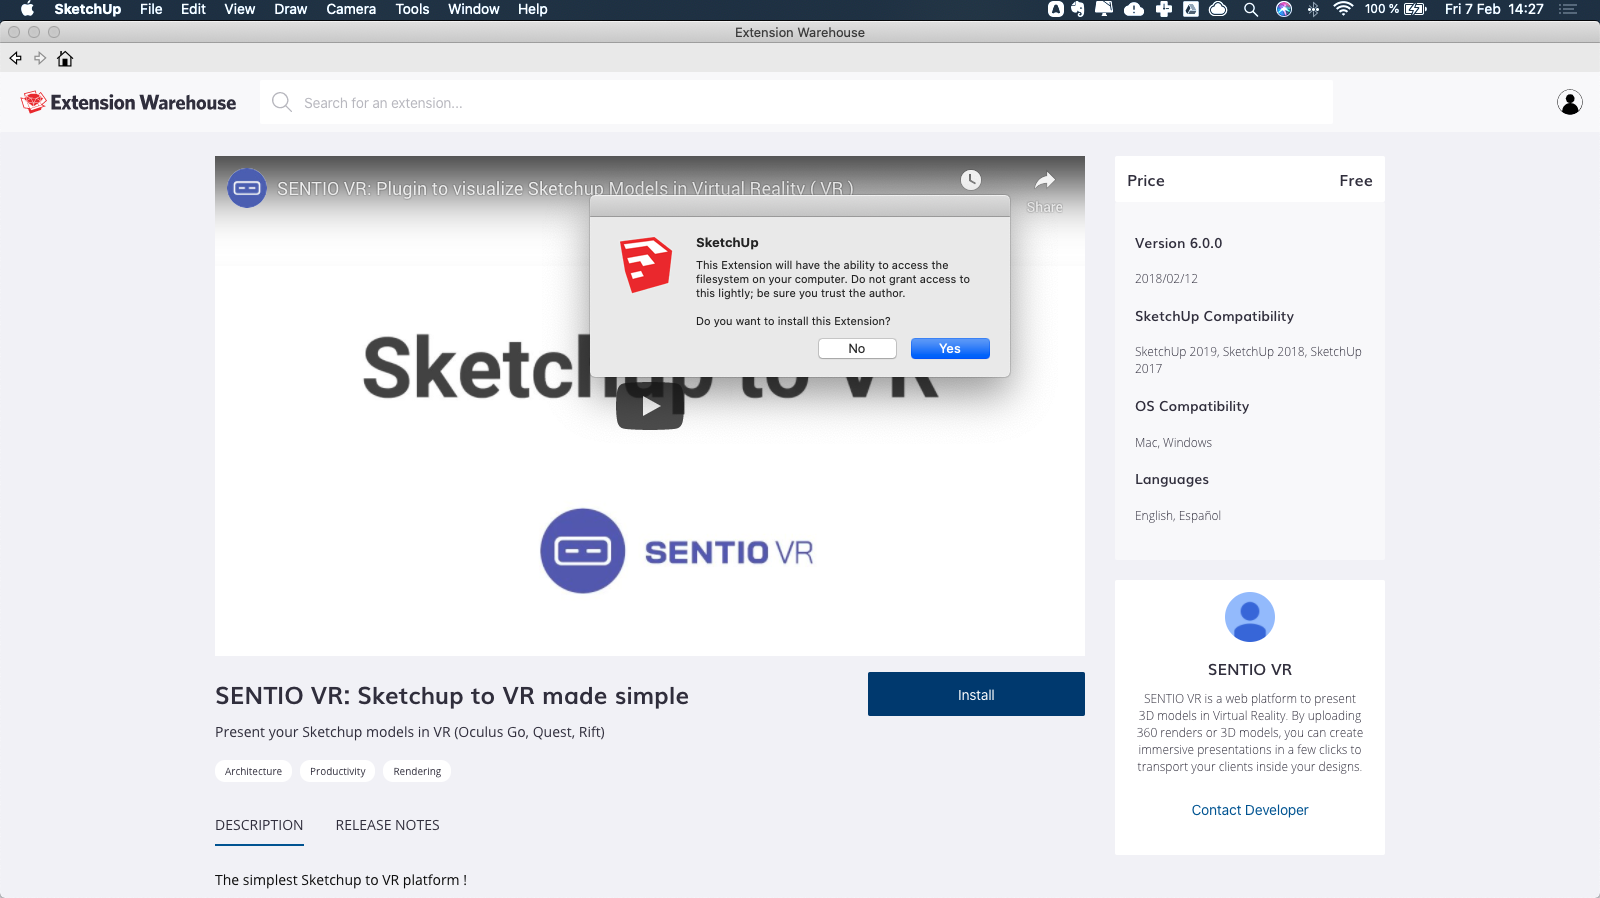Go forward using the right arrow icon

point(40,58)
